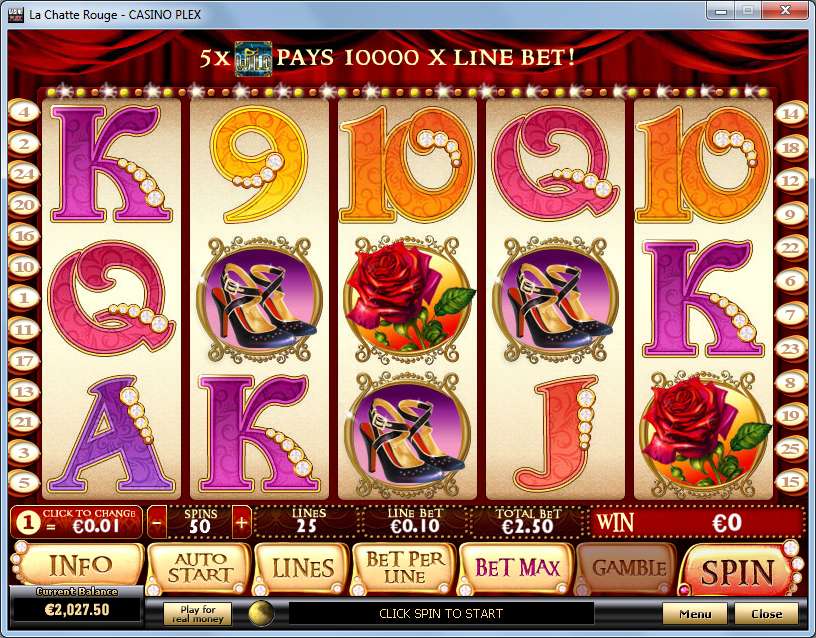Open the INFO paytable

pyautogui.click(x=79, y=565)
